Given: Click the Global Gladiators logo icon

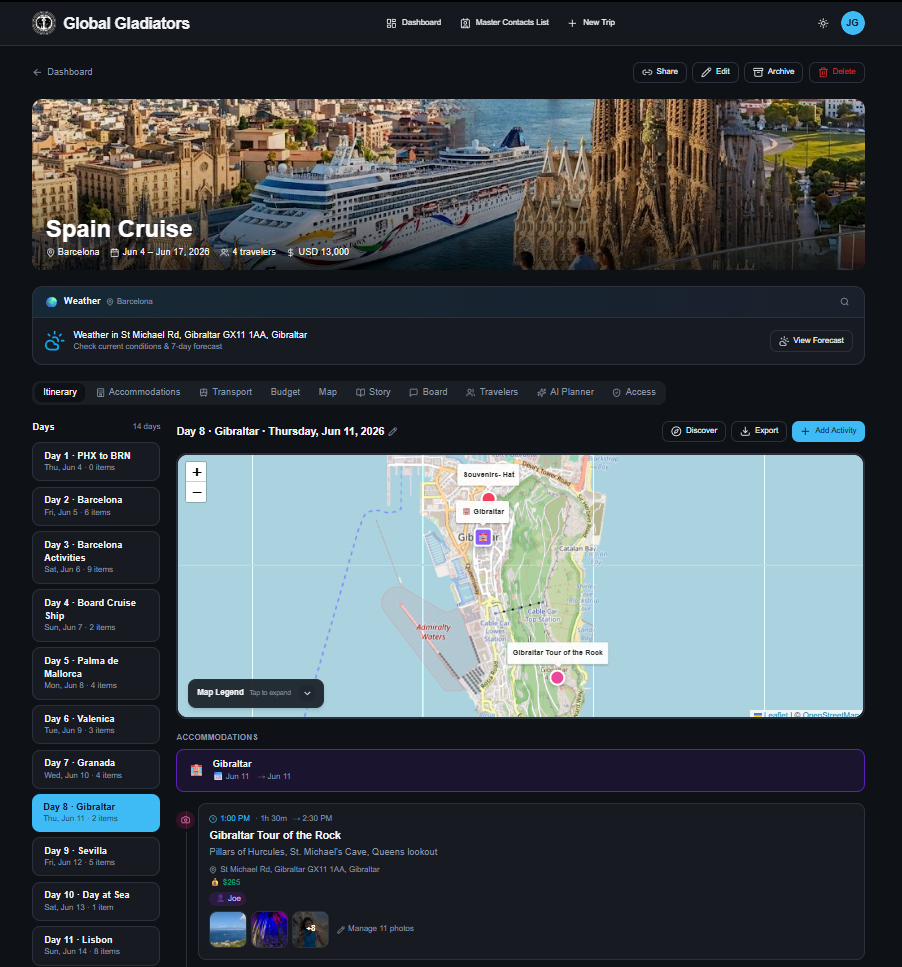Looking at the screenshot, I should (x=44, y=23).
